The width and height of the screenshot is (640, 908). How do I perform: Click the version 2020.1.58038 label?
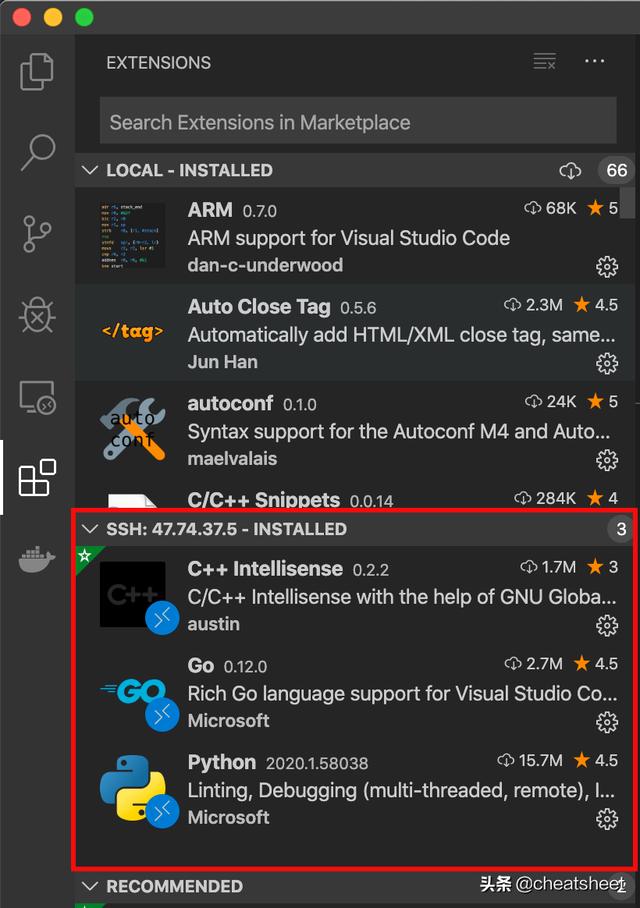(317, 763)
